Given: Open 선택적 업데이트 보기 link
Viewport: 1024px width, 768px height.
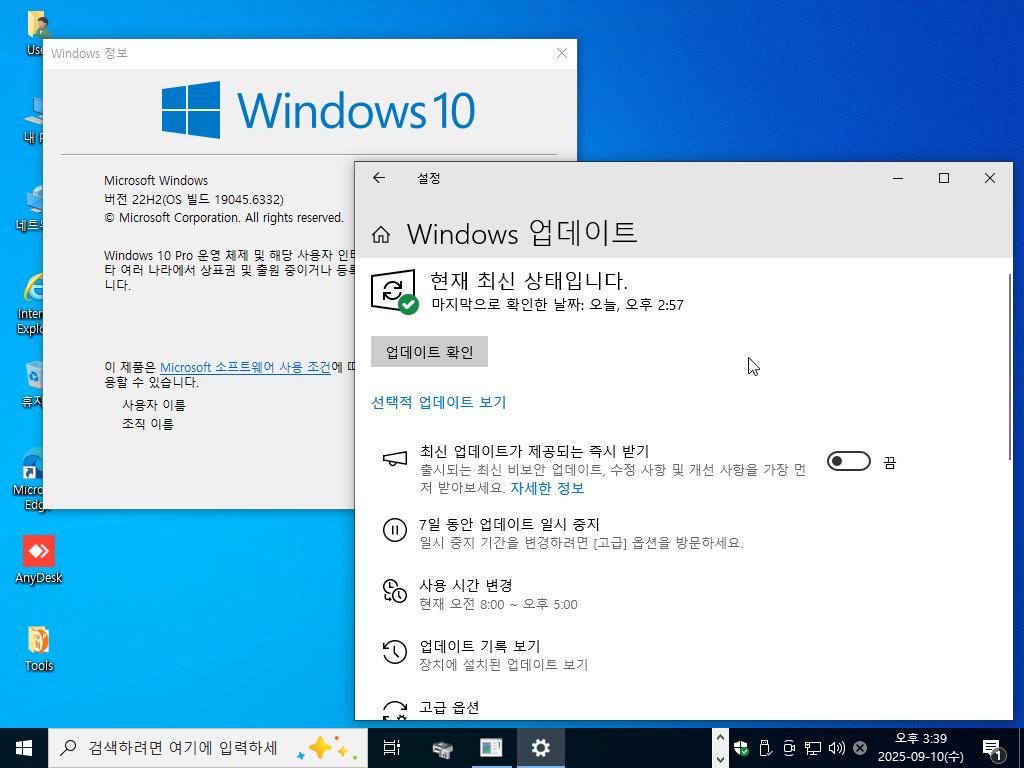Looking at the screenshot, I should 439,402.
